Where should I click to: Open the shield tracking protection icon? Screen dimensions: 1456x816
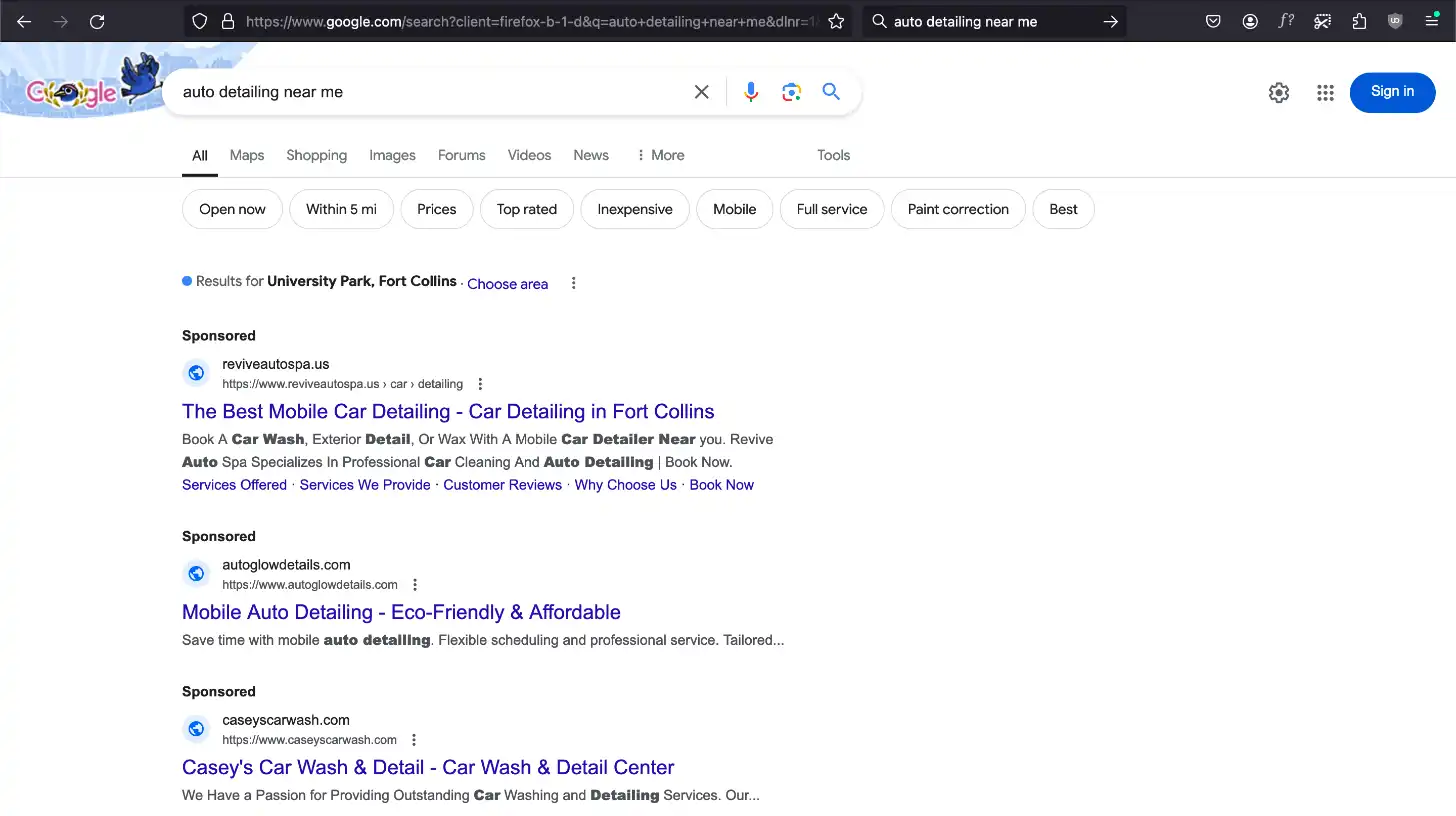tap(200, 21)
